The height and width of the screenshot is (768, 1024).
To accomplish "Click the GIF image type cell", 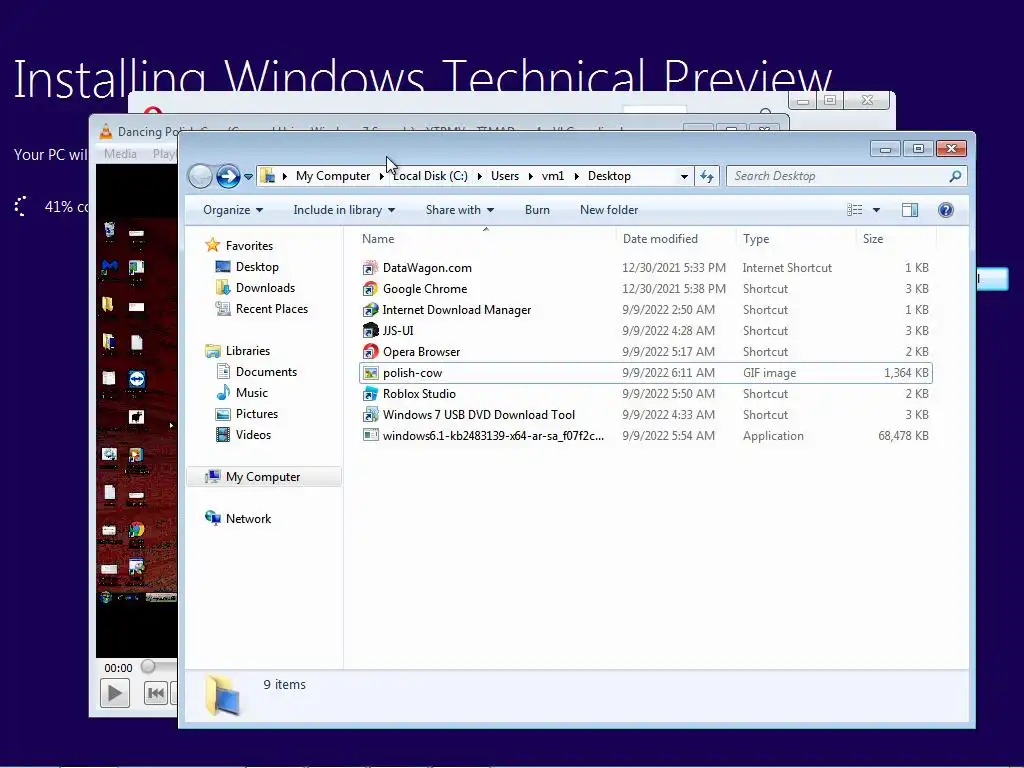I will tap(769, 373).
